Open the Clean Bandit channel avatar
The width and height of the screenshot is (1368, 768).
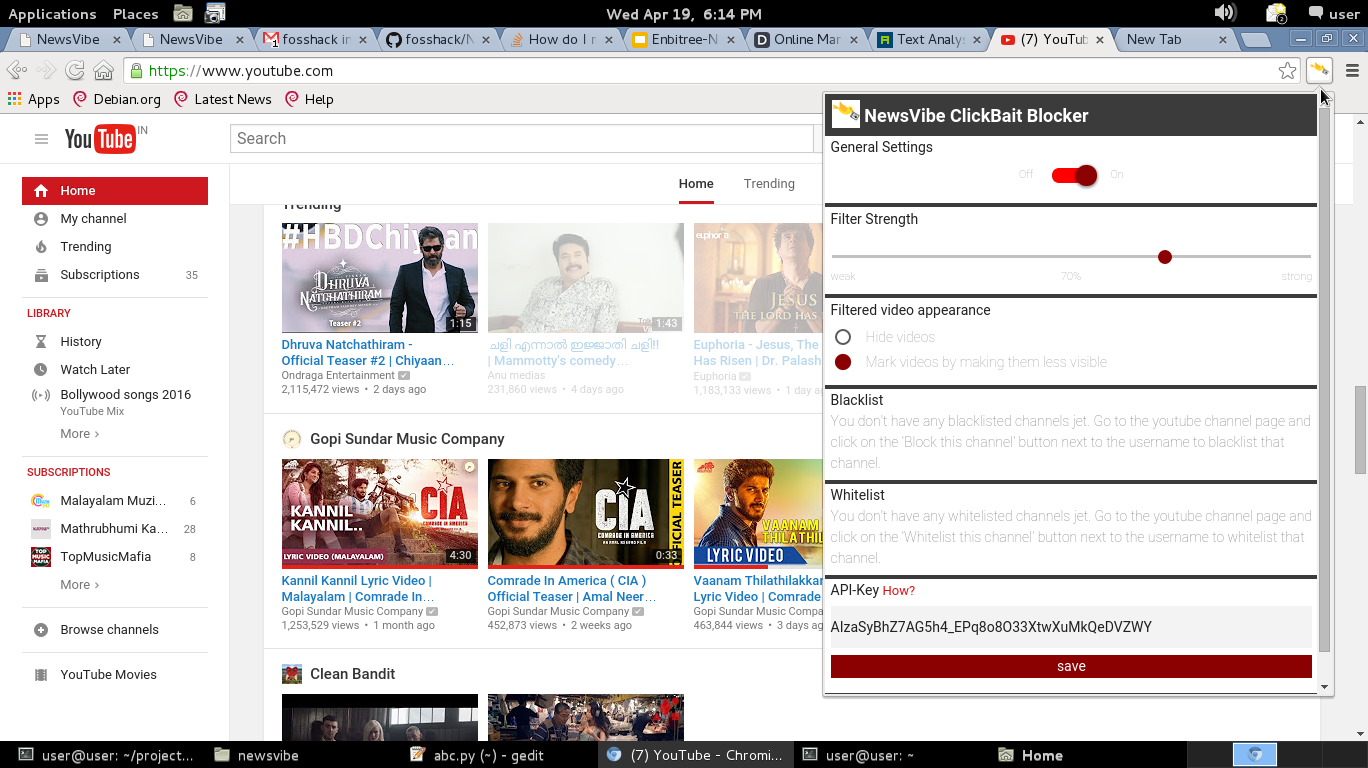[x=292, y=674]
